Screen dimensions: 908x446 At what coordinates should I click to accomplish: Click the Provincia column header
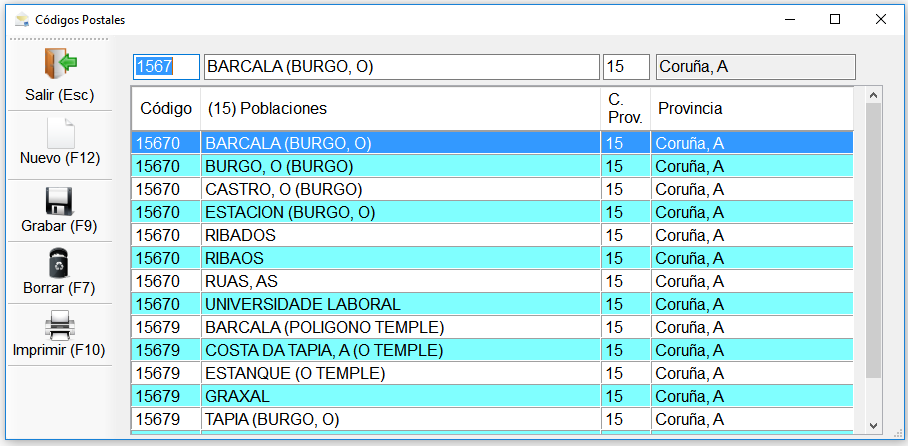752,108
